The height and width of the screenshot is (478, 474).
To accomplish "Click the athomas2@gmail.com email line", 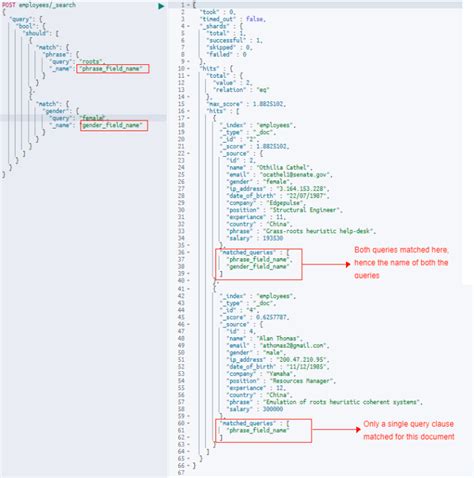I will coord(278,345).
